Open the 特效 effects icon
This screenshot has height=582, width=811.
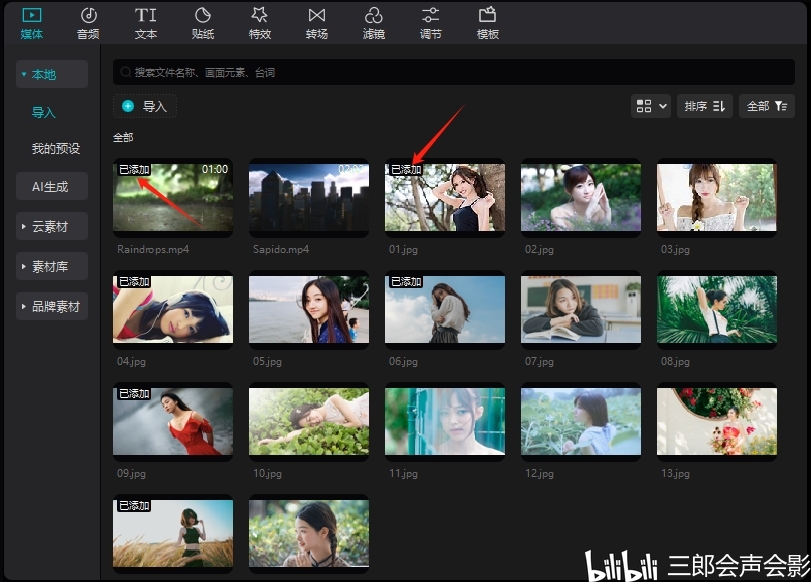(260, 23)
